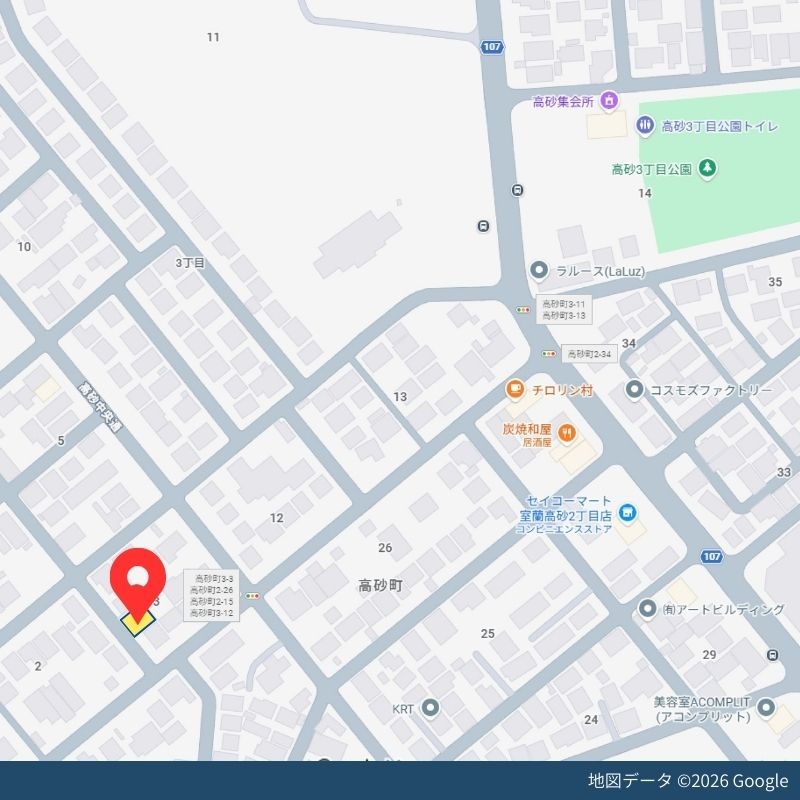Select the セイコーマート convenience store icon
The height and width of the screenshot is (800, 800).
pyautogui.click(x=627, y=512)
